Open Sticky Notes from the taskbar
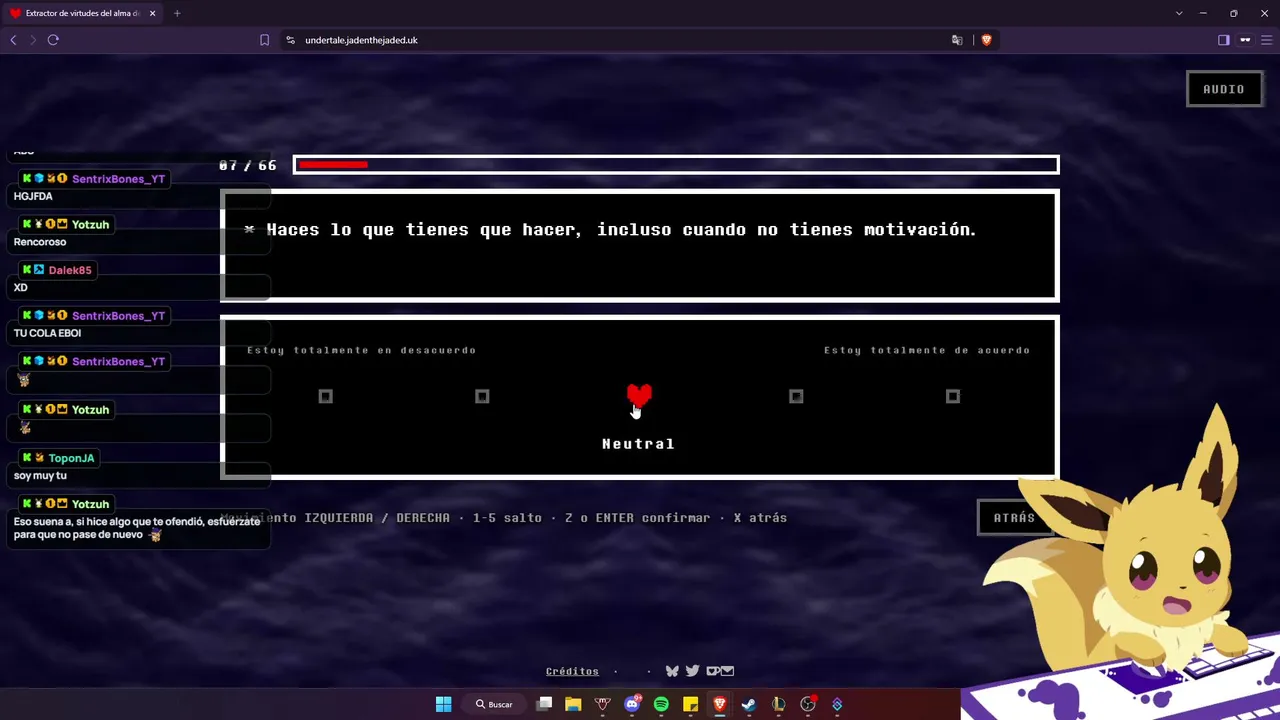Screen dimensions: 1280x720 (x=690, y=704)
